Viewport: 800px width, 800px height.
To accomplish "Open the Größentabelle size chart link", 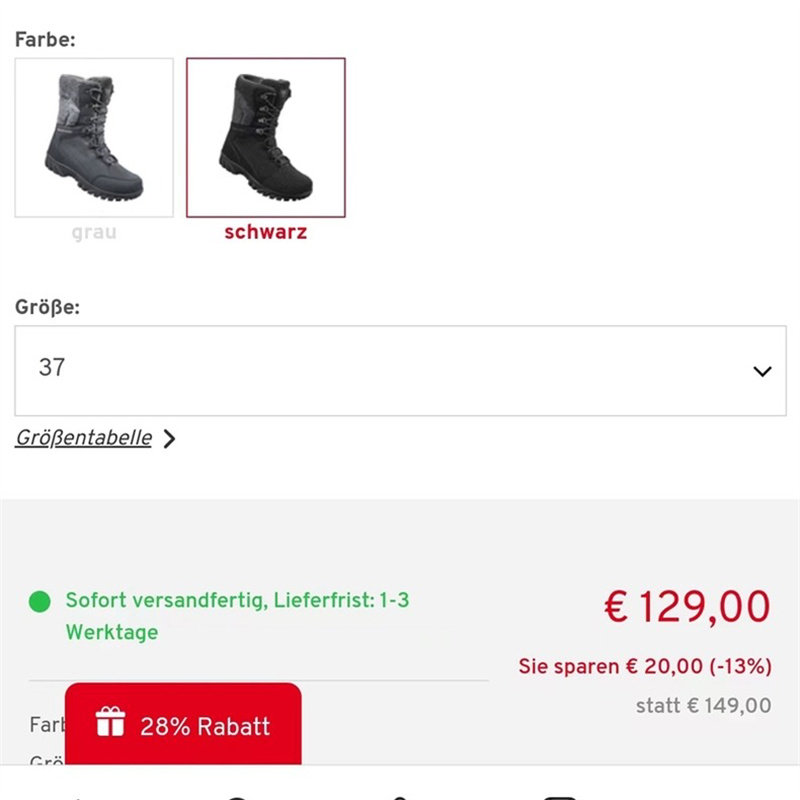I will [x=84, y=438].
